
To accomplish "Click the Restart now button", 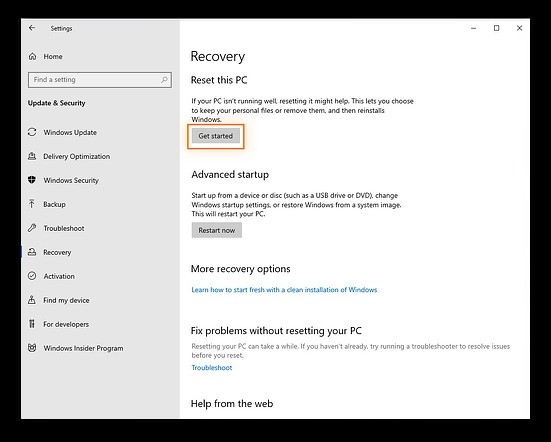I will 217,230.
